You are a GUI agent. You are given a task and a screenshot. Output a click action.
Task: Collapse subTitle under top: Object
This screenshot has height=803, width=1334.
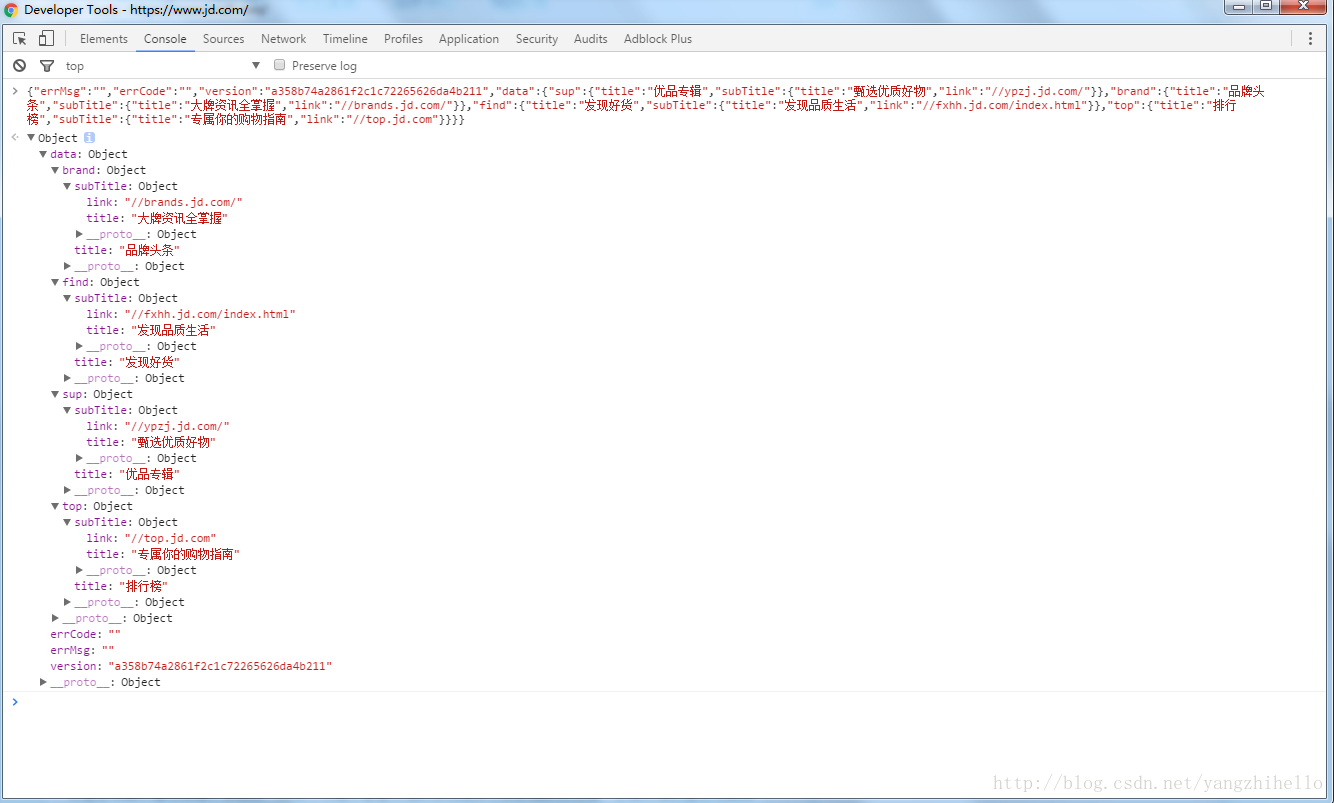click(x=67, y=522)
